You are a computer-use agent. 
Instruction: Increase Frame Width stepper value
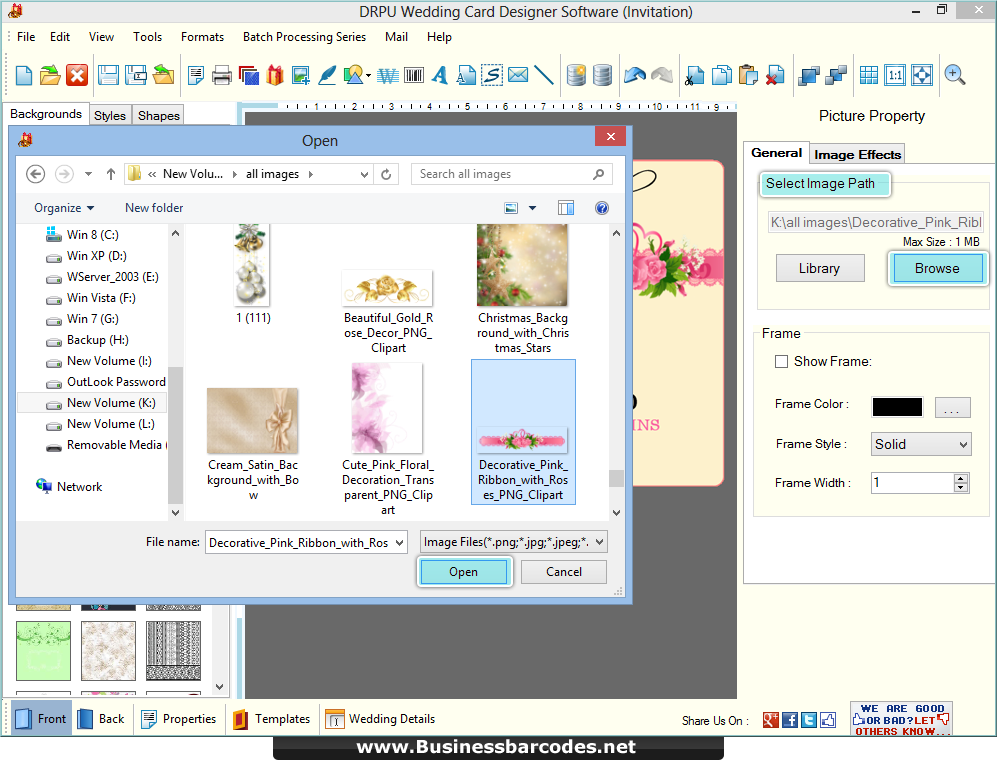(x=961, y=478)
